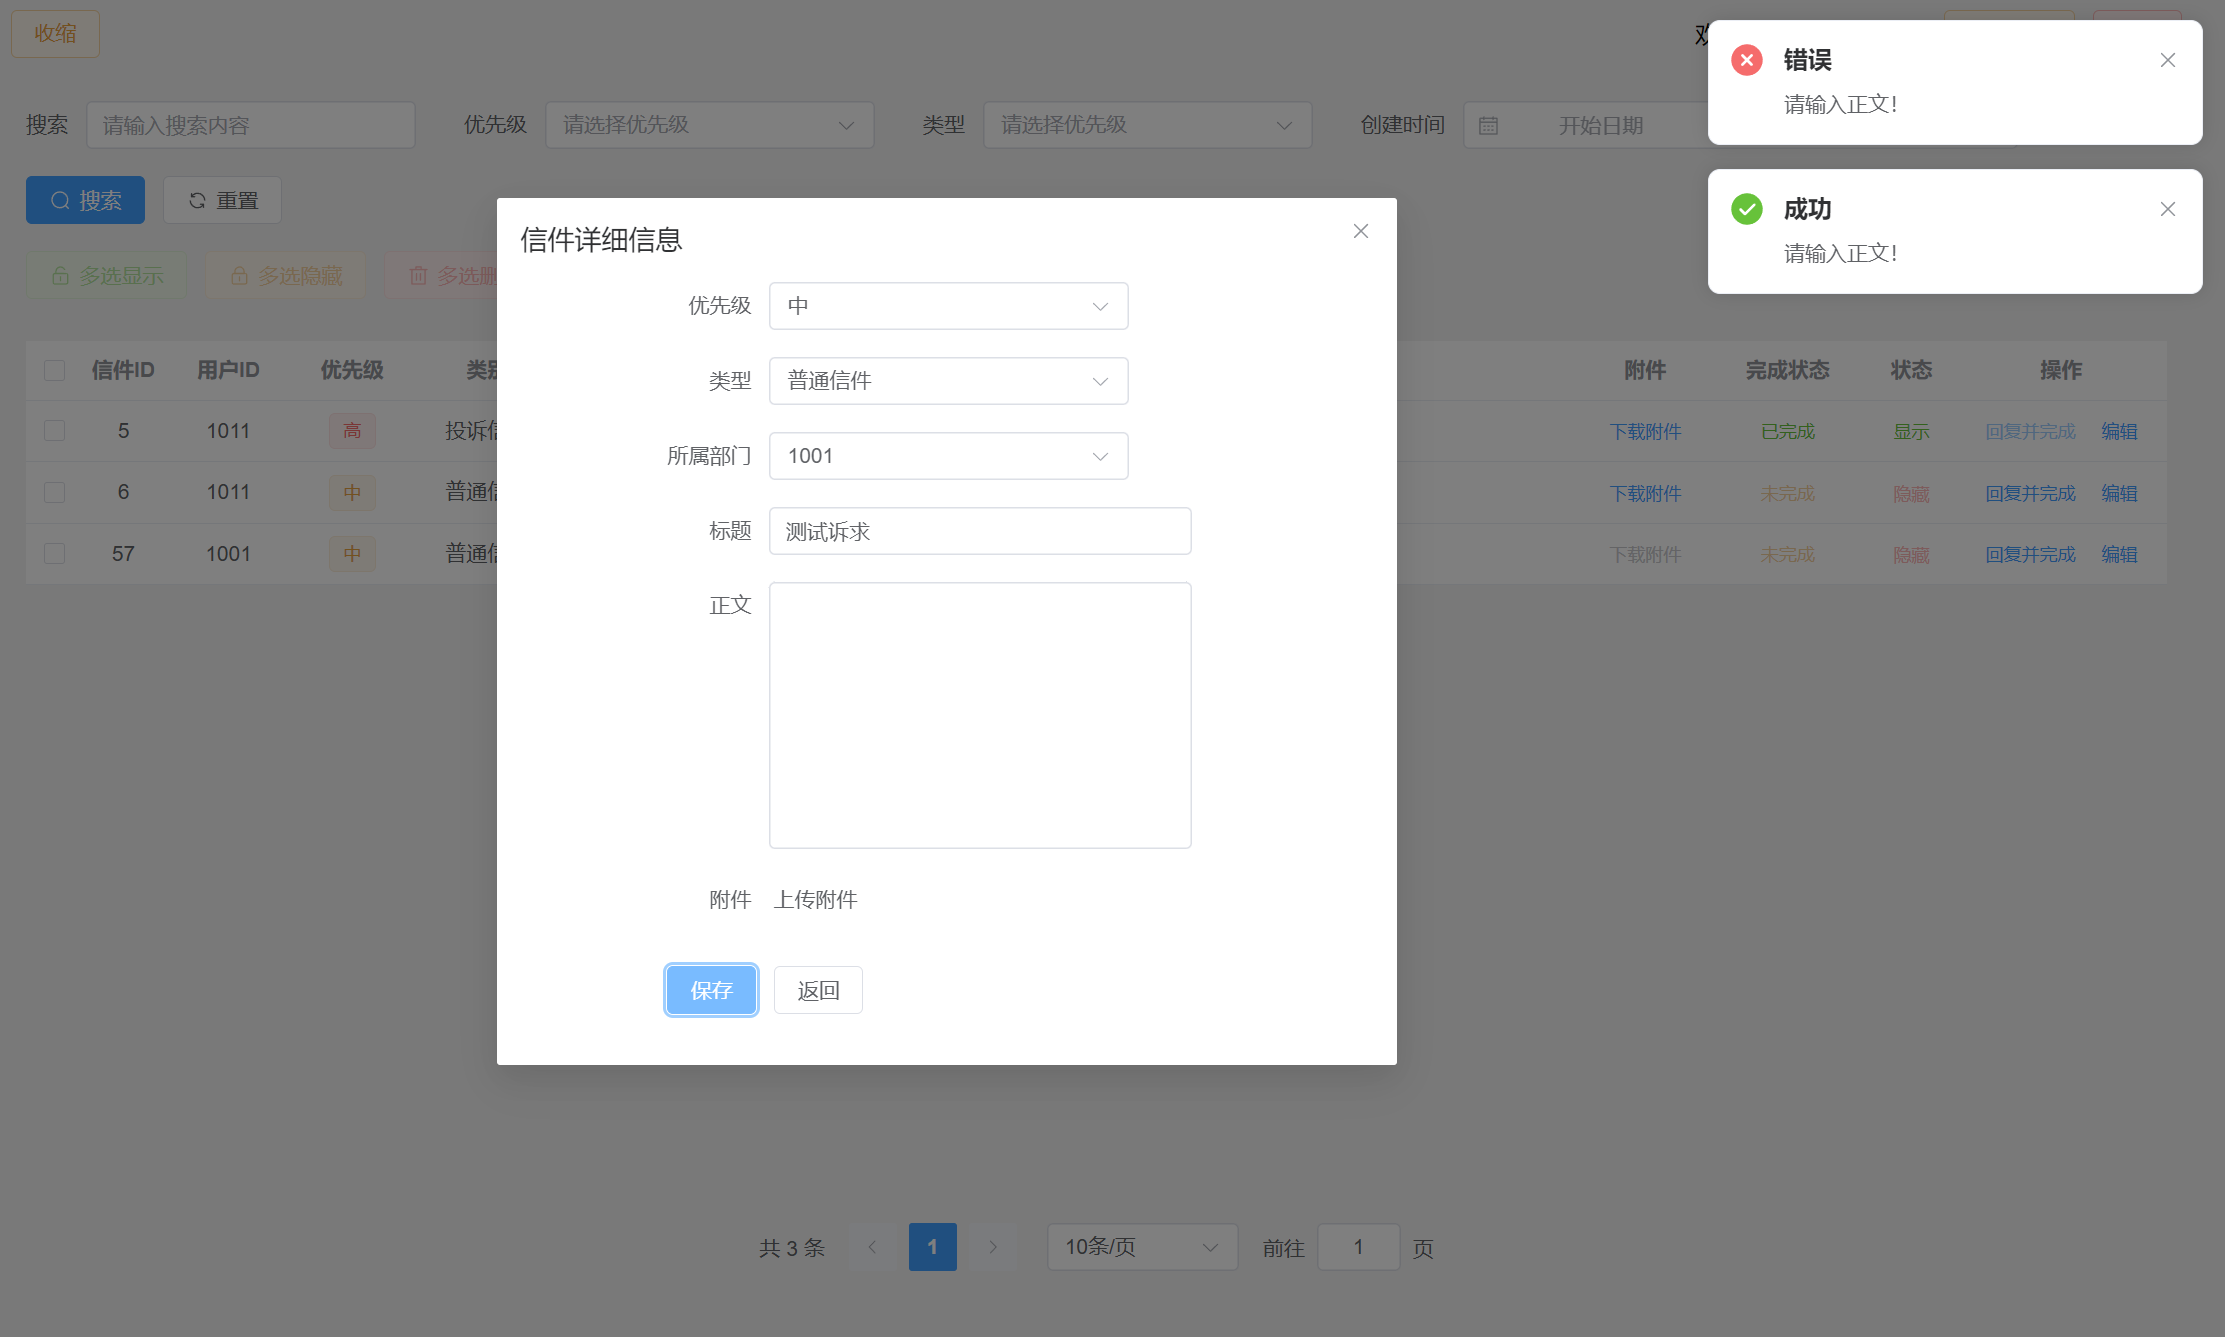This screenshot has height=1337, width=2225.
Task: Check the row for letter ID 5
Action: coord(55,431)
